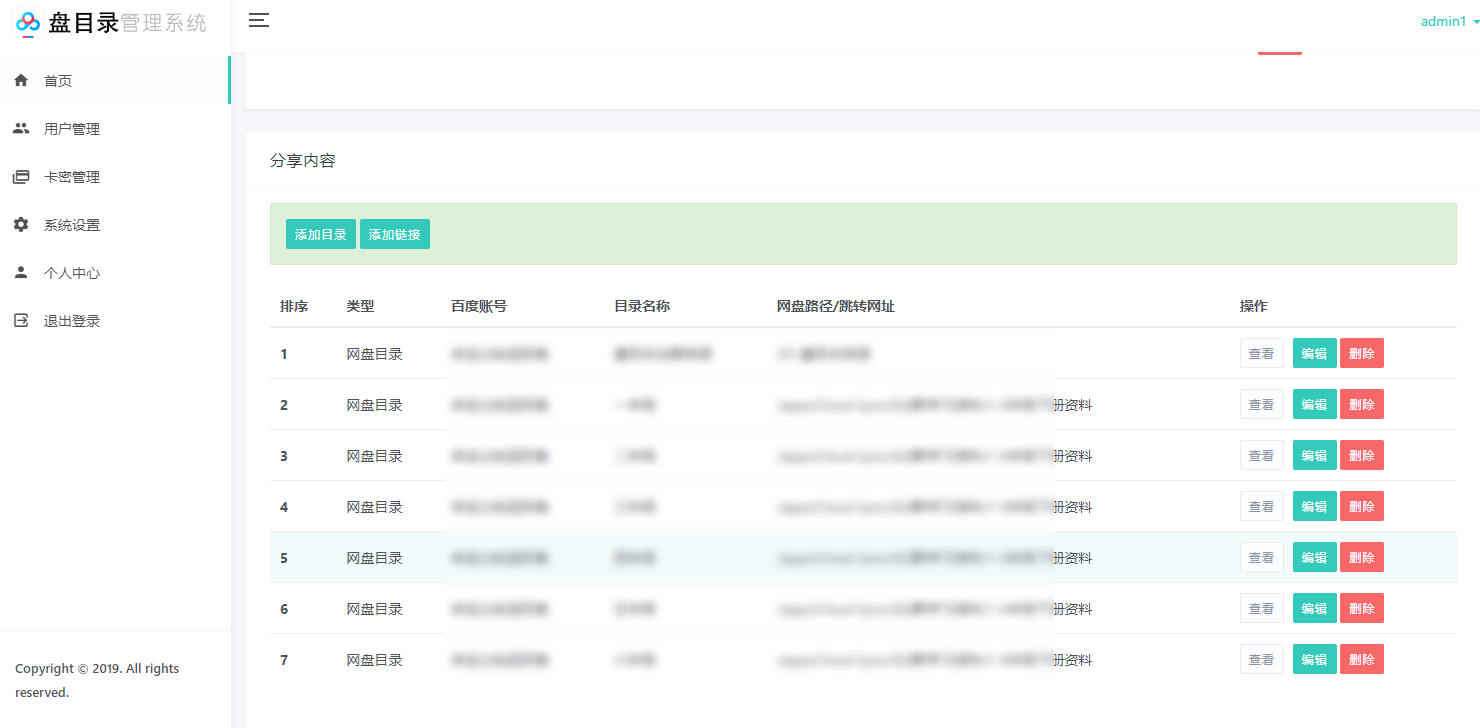Viewport: 1480px width, 728px height.
Task: Open 个人中心 in the sidebar
Action: click(115, 273)
